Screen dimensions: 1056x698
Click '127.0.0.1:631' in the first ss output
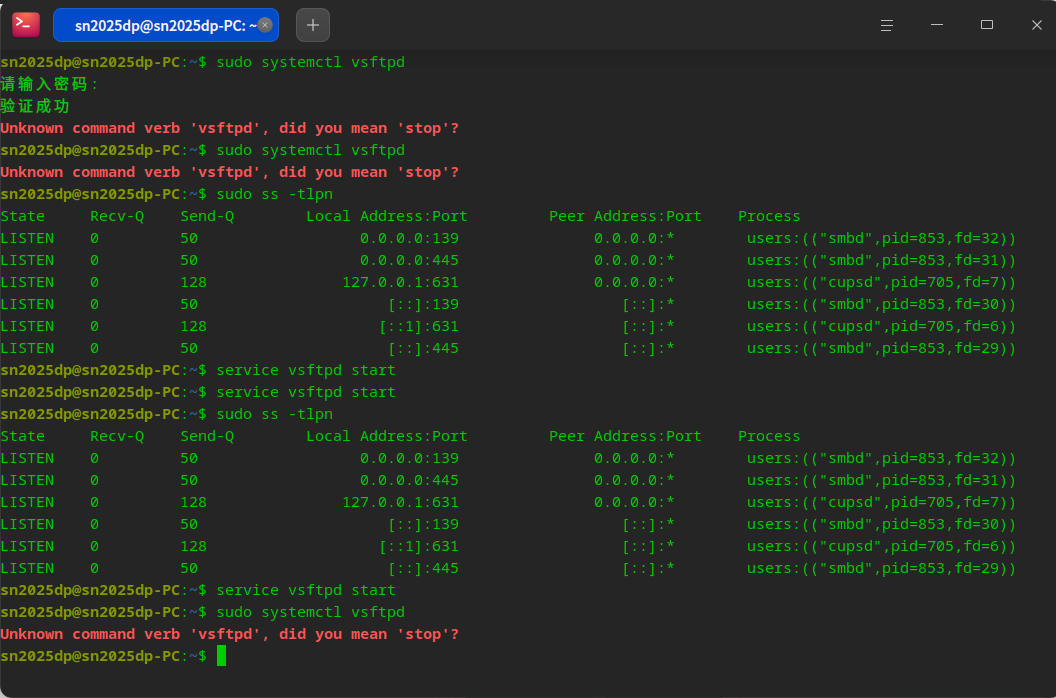tap(401, 282)
